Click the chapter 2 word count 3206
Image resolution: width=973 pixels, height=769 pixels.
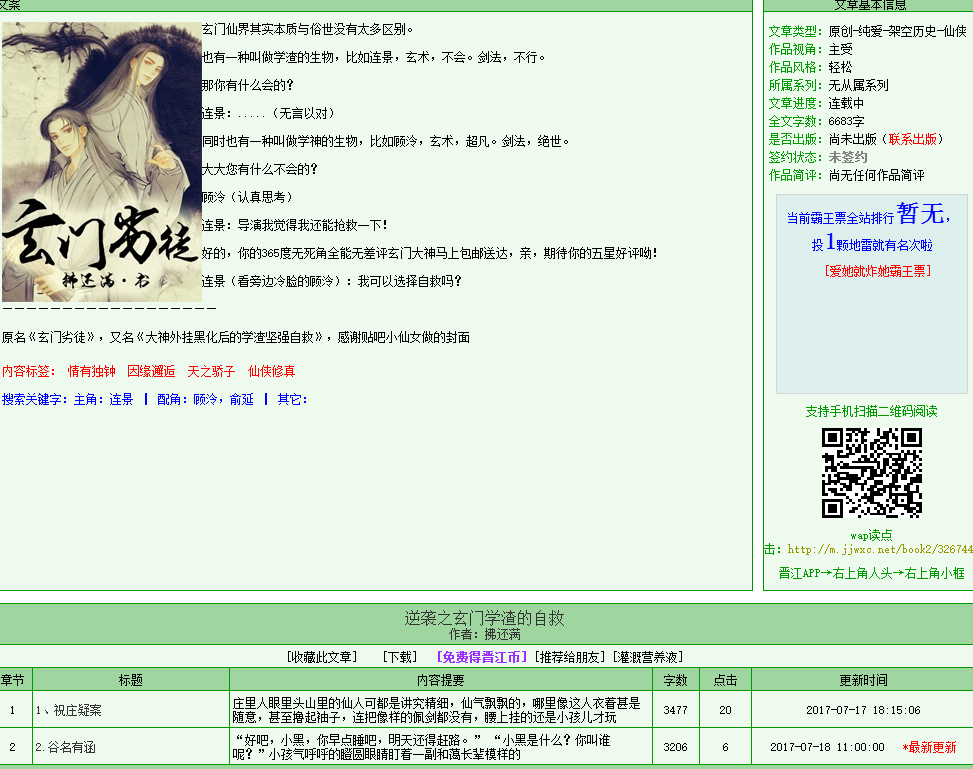[676, 747]
